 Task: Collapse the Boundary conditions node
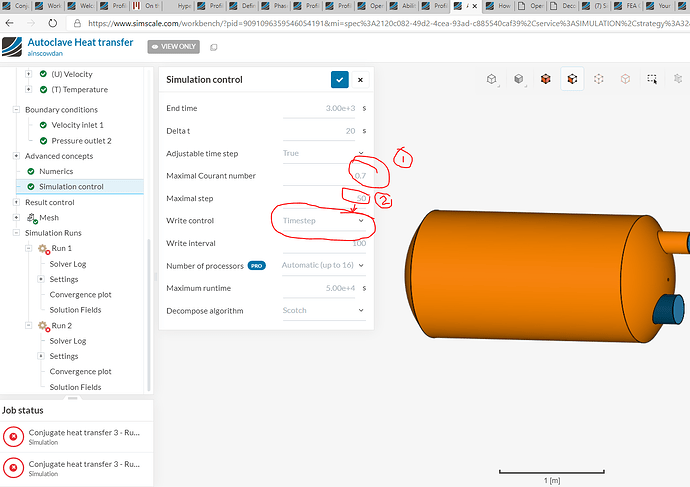point(16,110)
